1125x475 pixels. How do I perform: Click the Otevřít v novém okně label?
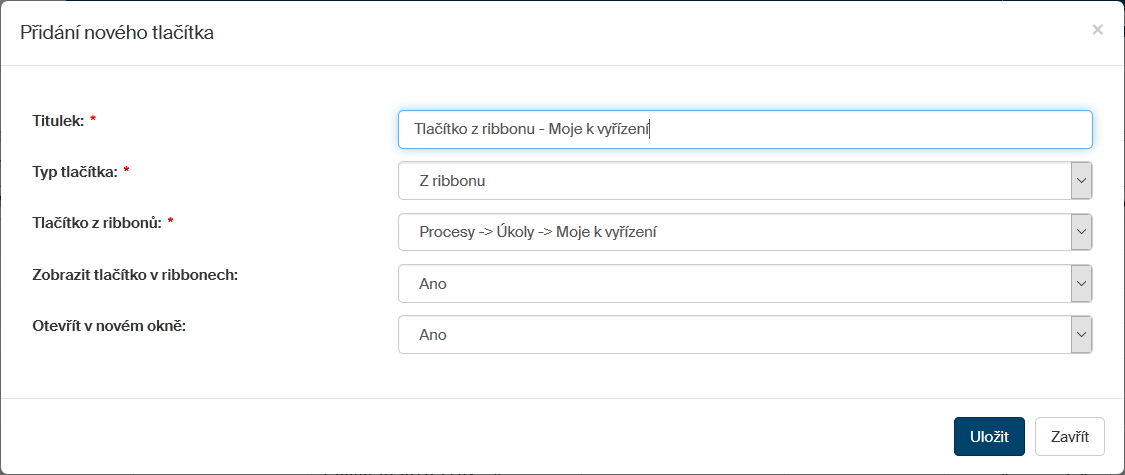tap(109, 325)
